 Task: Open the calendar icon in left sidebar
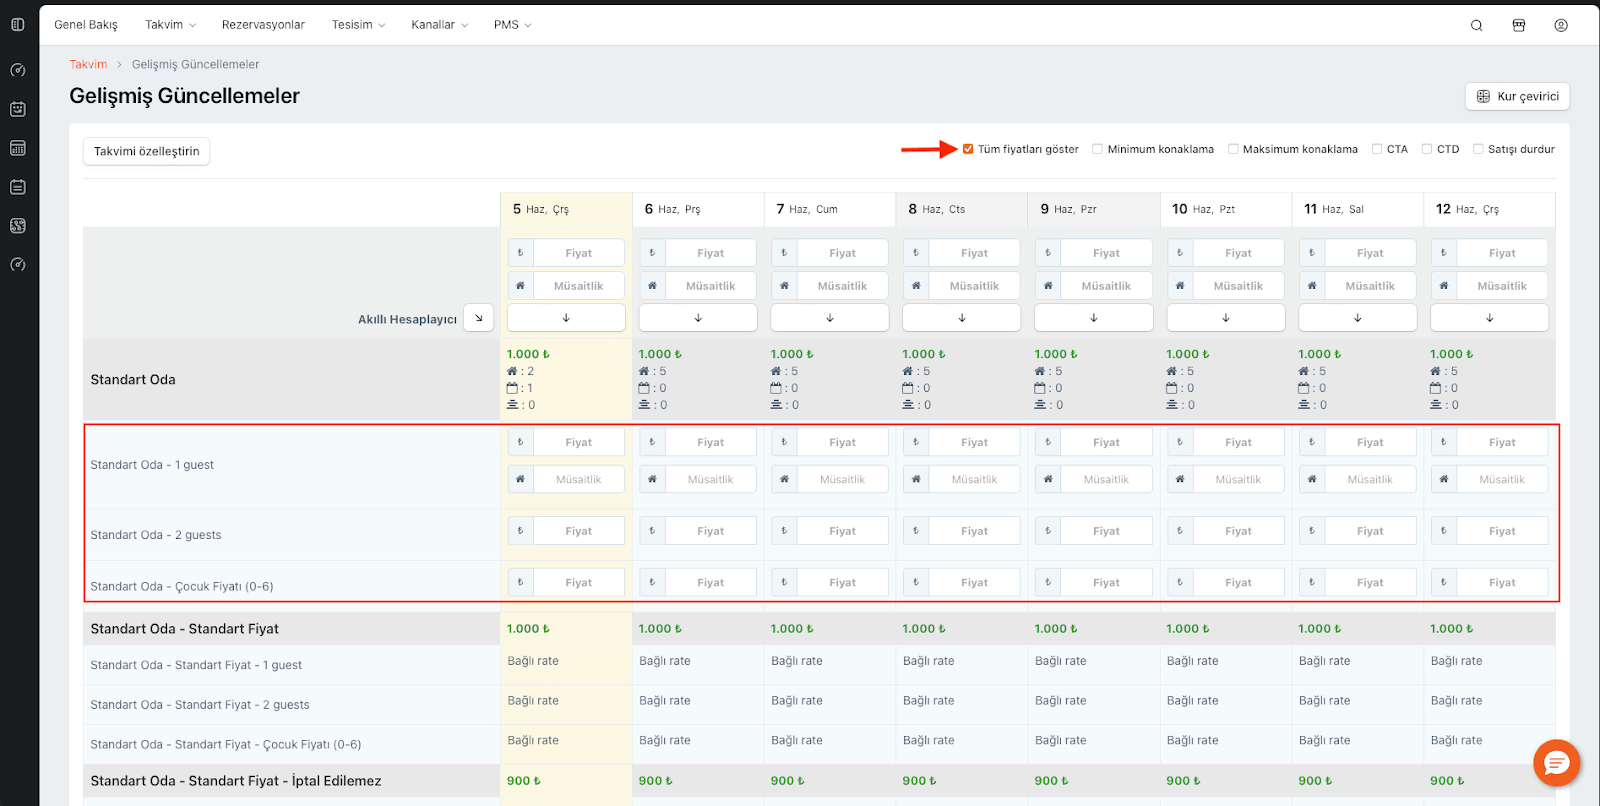(x=18, y=109)
